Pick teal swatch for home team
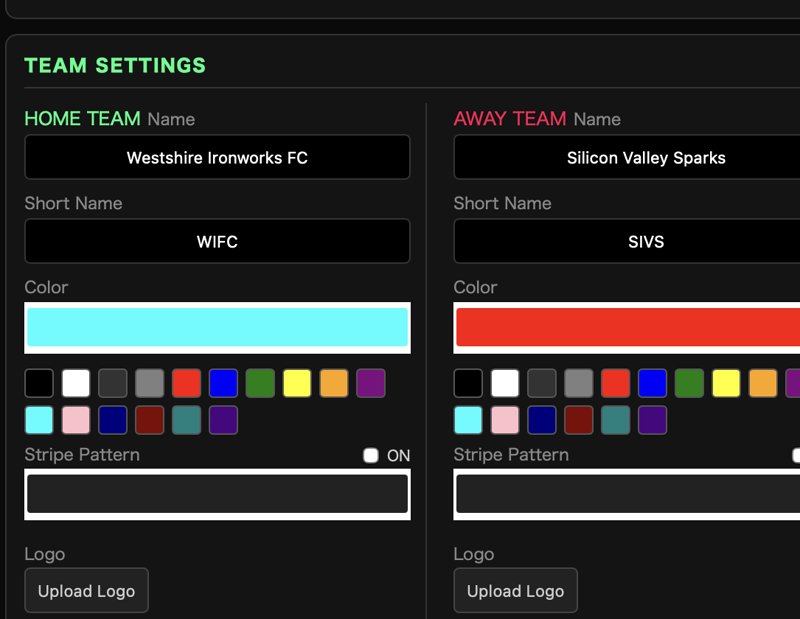This screenshot has width=800, height=619. (187, 420)
